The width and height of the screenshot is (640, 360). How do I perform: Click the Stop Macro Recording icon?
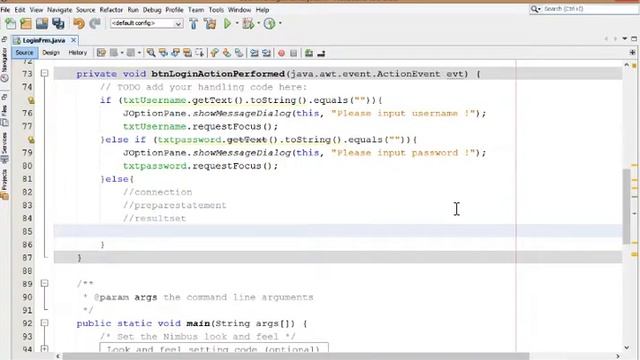293,53
